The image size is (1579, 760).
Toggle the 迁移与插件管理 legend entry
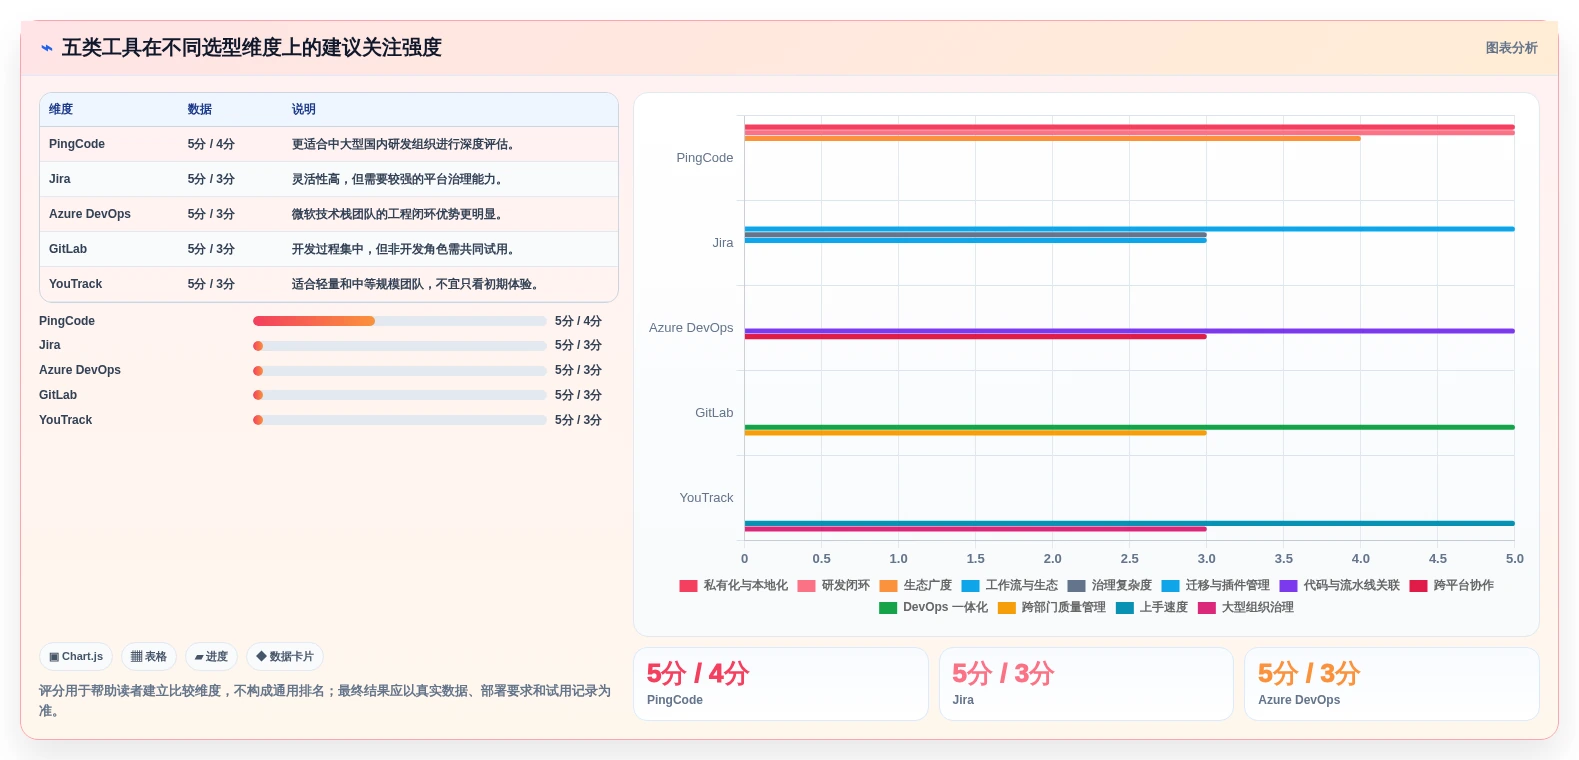(x=1216, y=586)
